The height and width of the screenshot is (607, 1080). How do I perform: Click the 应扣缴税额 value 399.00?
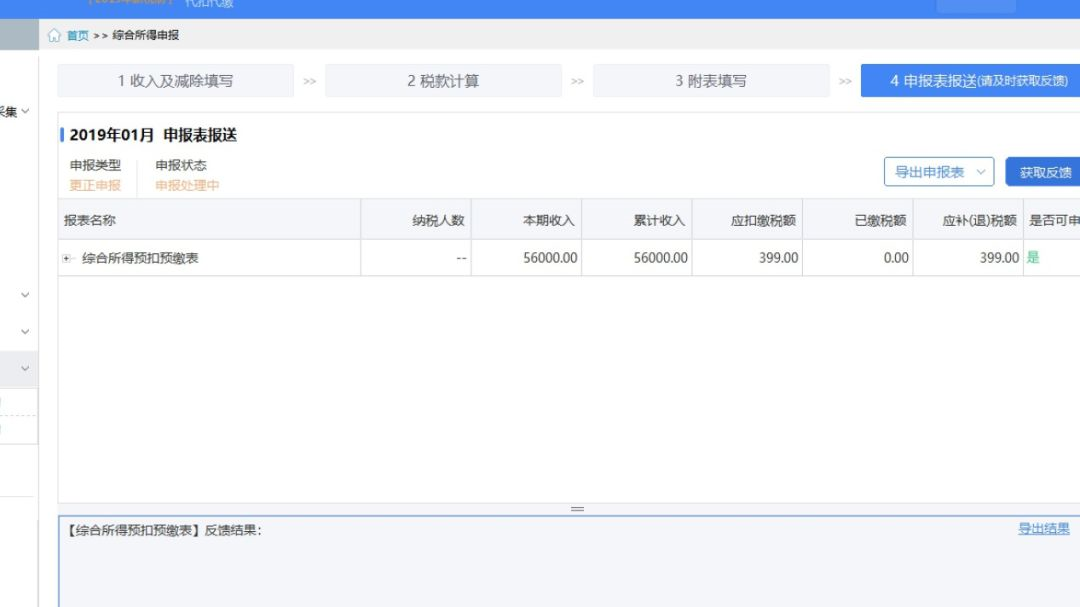pos(778,258)
